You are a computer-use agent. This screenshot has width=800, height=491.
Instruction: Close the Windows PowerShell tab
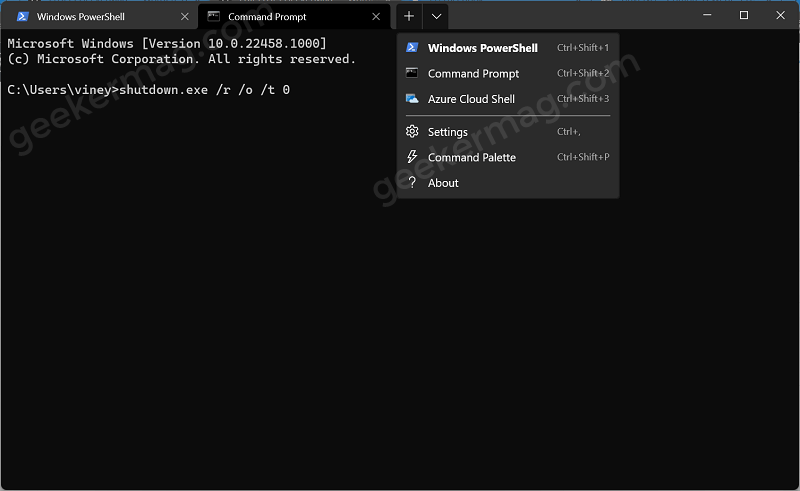pos(185,17)
